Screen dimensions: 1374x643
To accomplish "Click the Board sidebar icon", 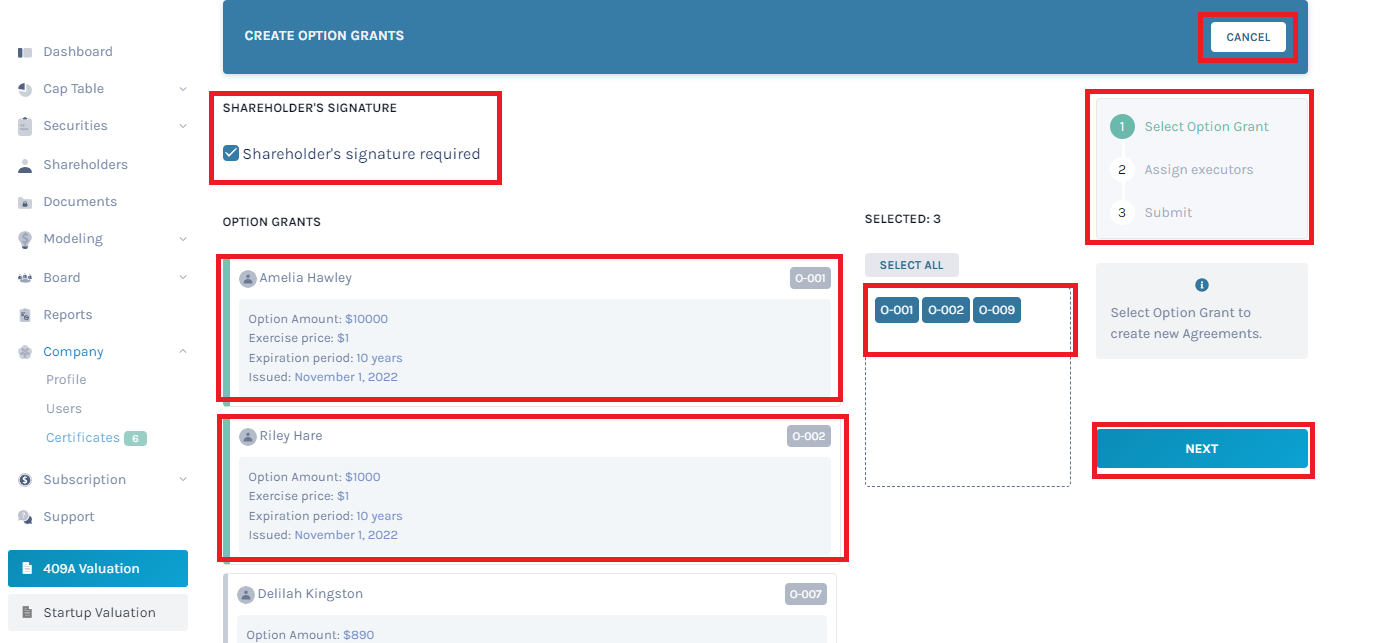I will pos(22,277).
